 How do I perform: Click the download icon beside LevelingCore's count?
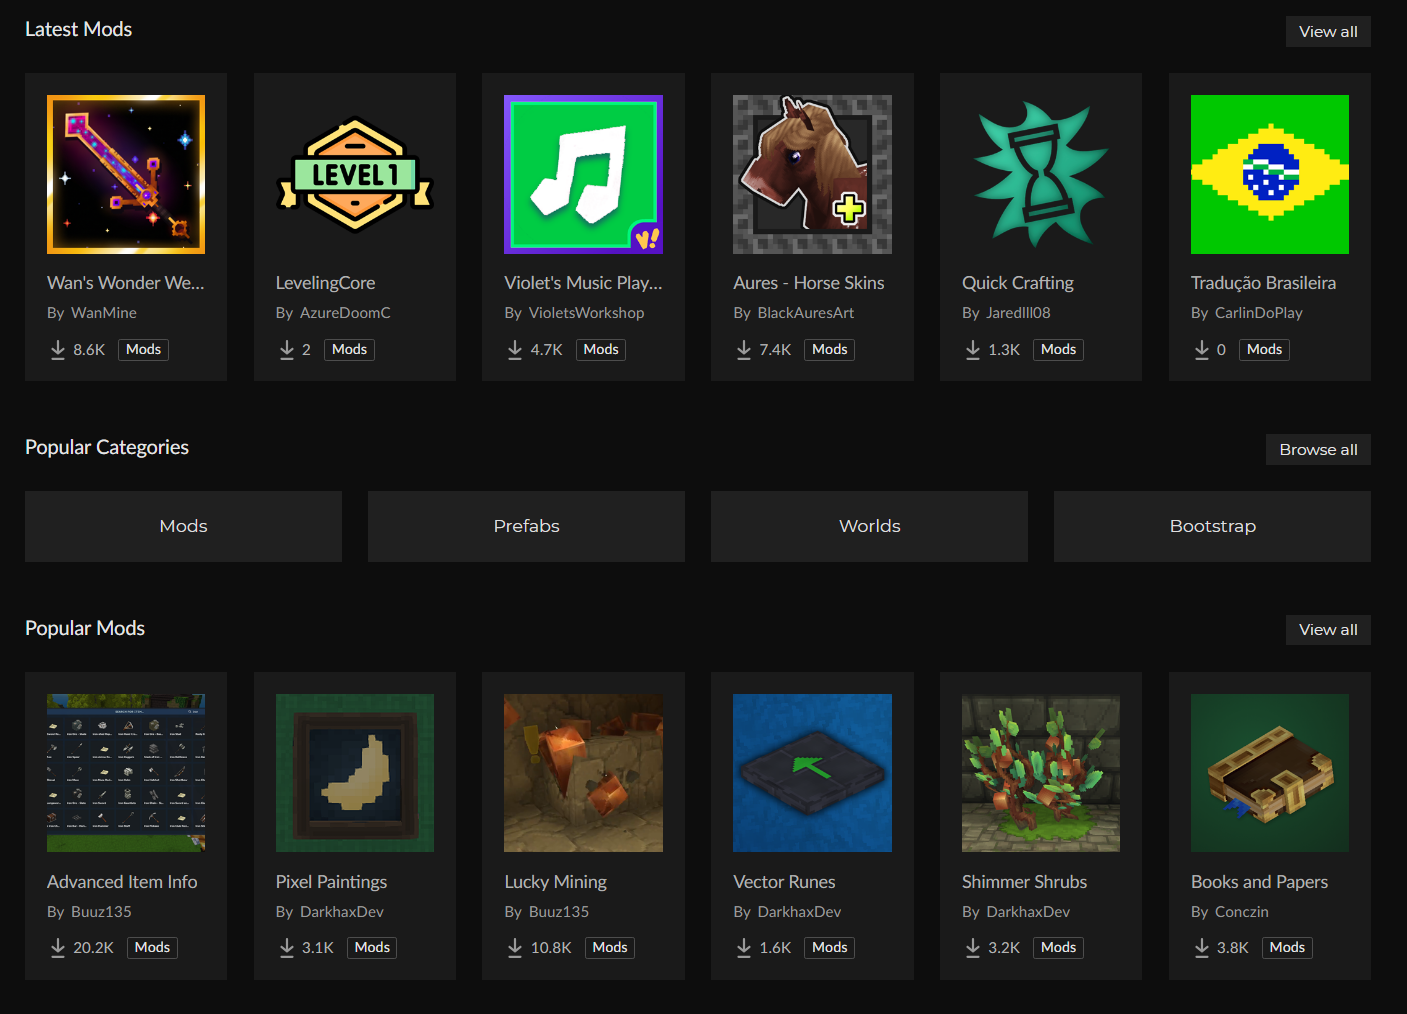click(x=286, y=350)
